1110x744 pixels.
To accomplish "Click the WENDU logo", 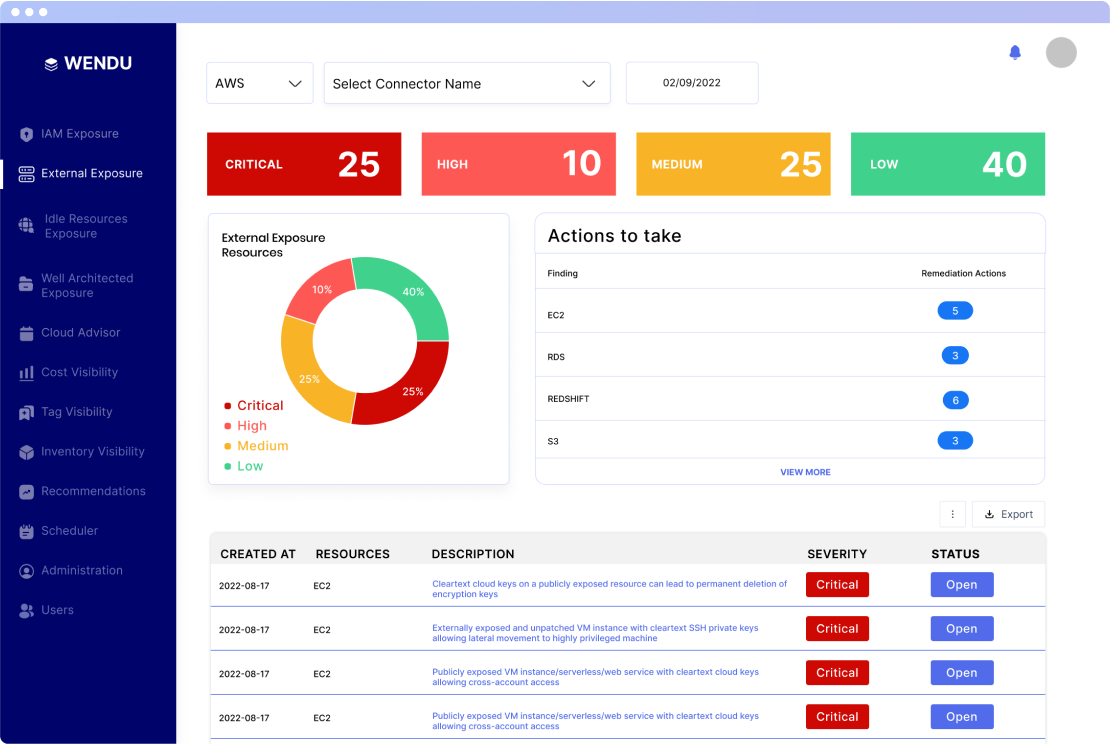I will [88, 63].
